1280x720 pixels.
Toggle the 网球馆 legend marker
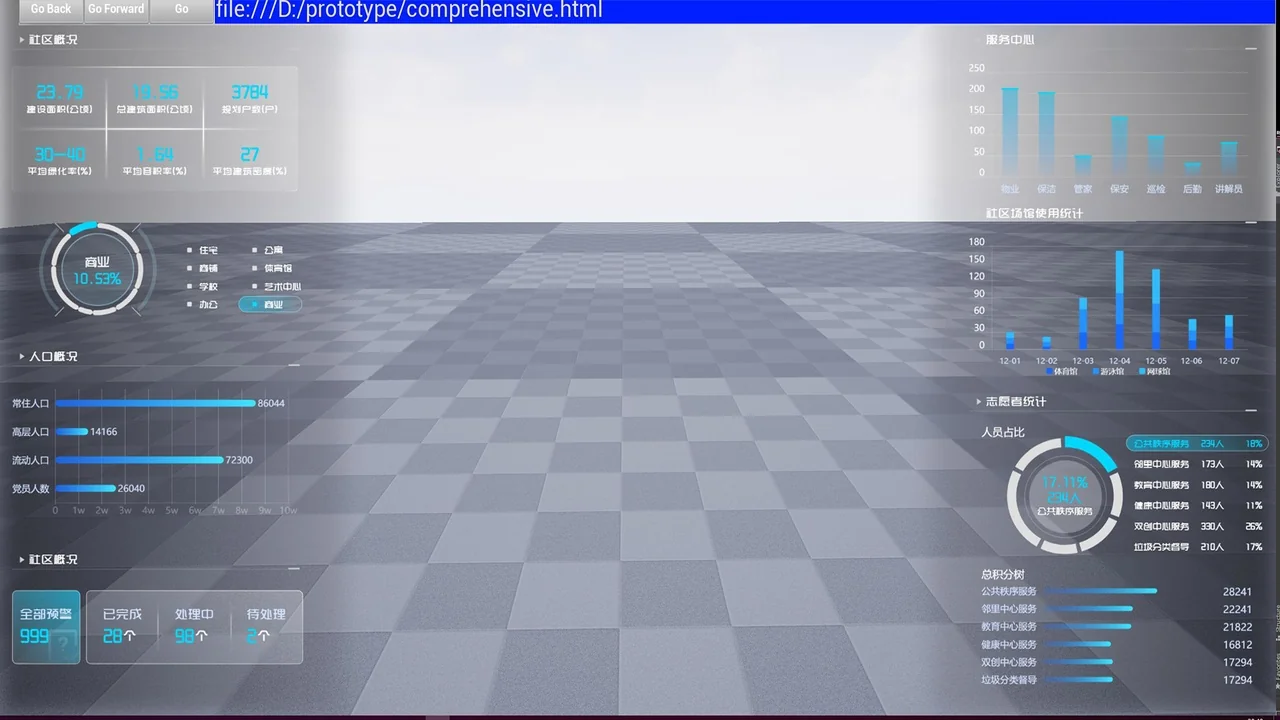click(1153, 371)
